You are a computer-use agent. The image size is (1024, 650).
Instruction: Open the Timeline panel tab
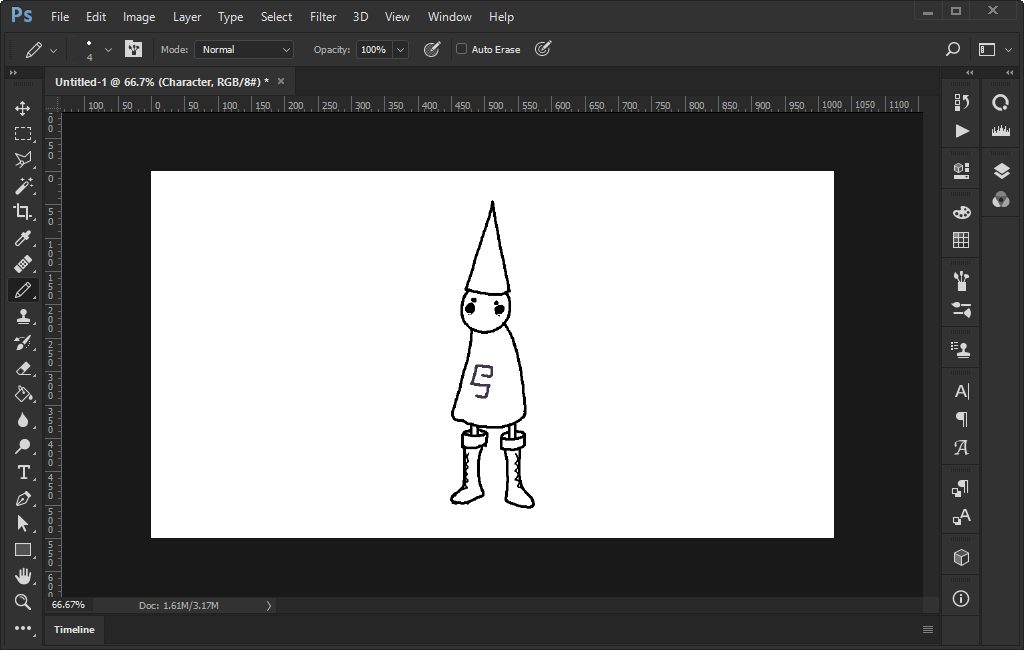[x=74, y=629]
